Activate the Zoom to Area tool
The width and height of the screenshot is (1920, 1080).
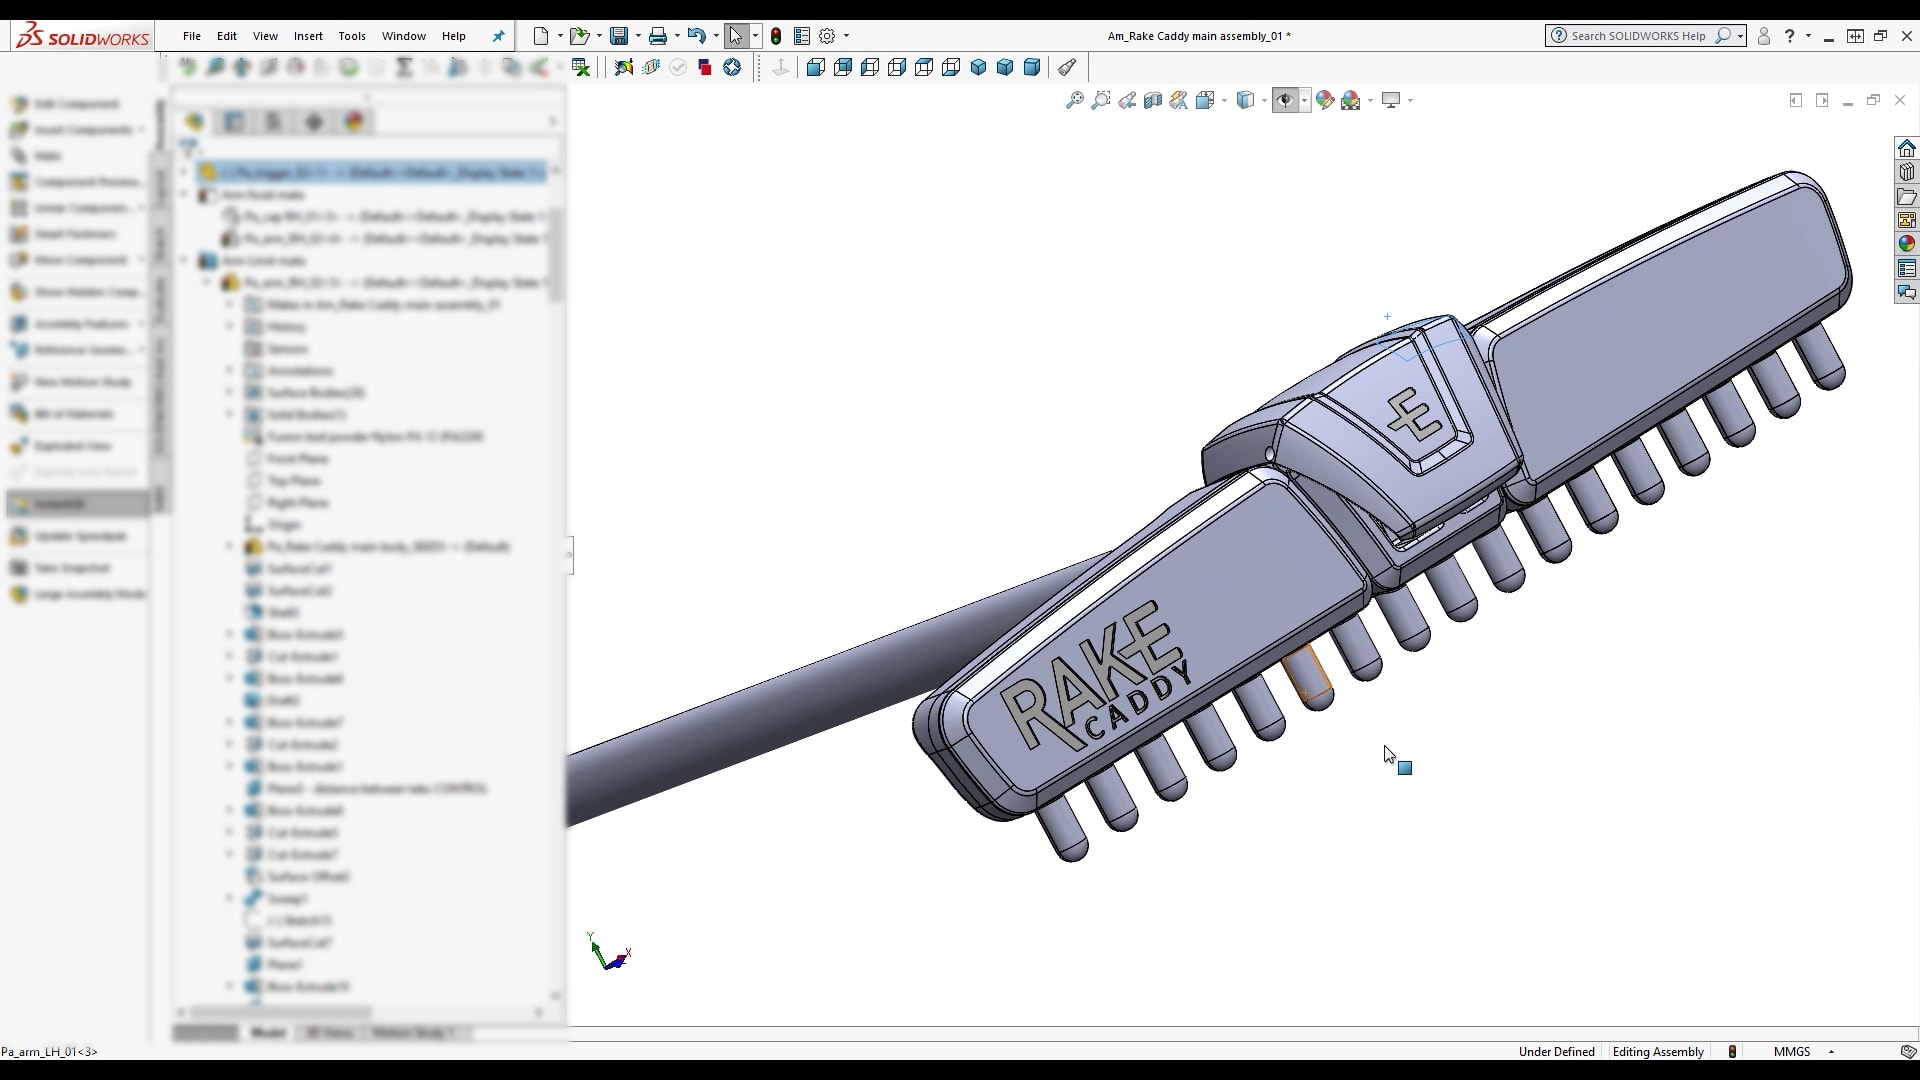click(x=1101, y=99)
